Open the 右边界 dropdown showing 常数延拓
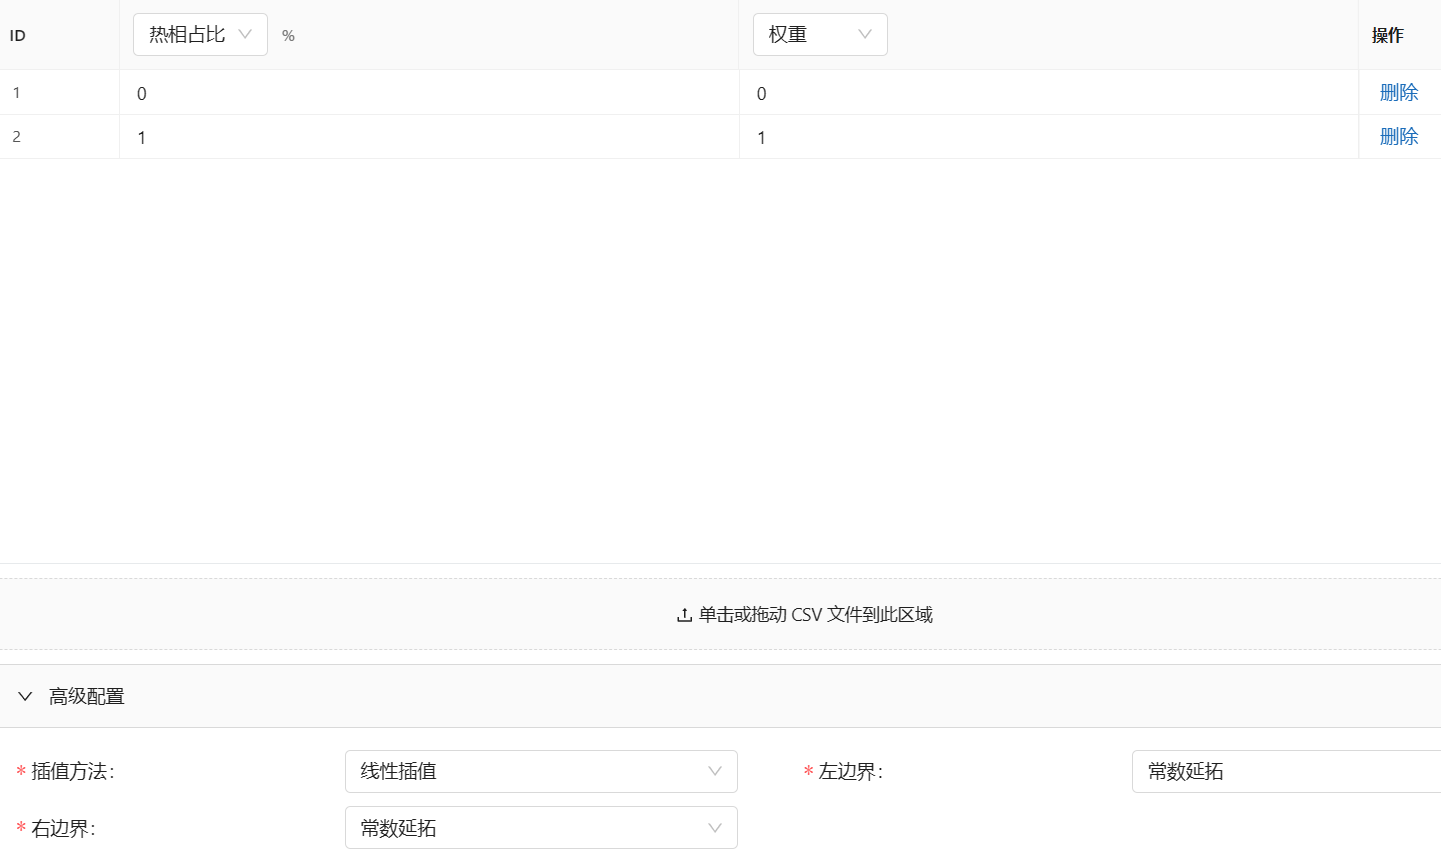Image resolution: width=1441 pixels, height=852 pixels. 541,828
